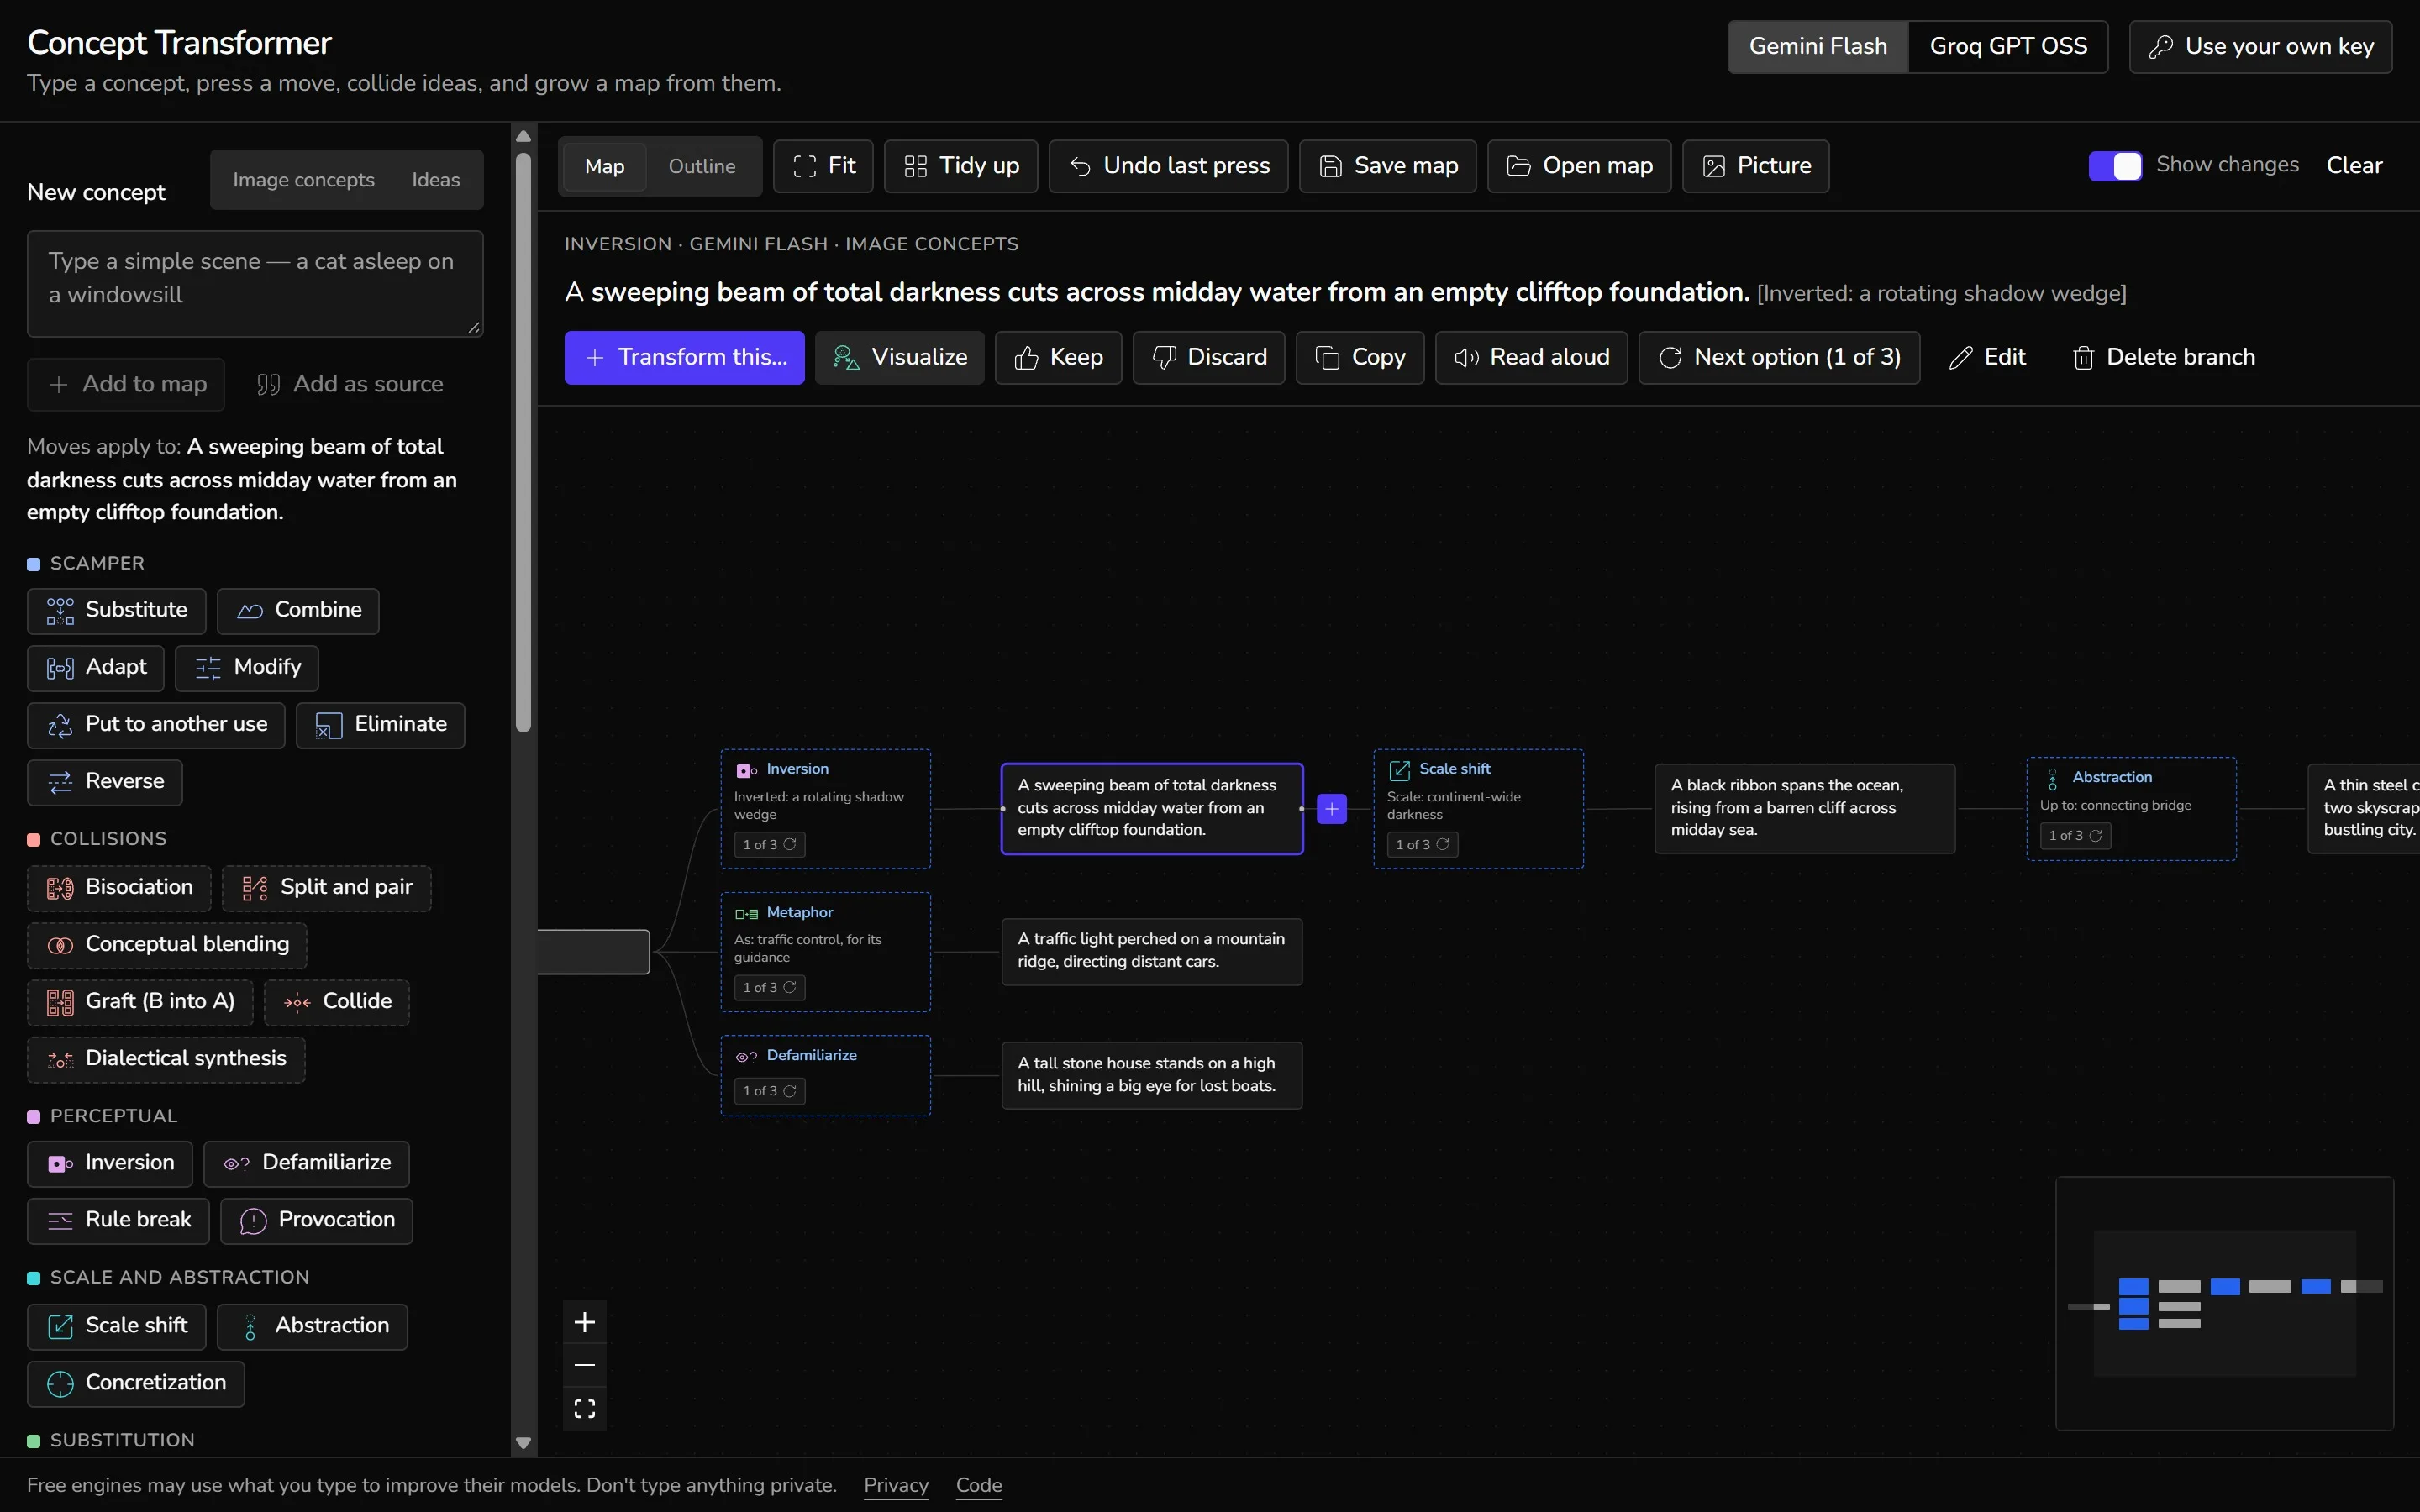The height and width of the screenshot is (1512, 2420).
Task: Choose the Scale shift move button
Action: pos(116,1326)
